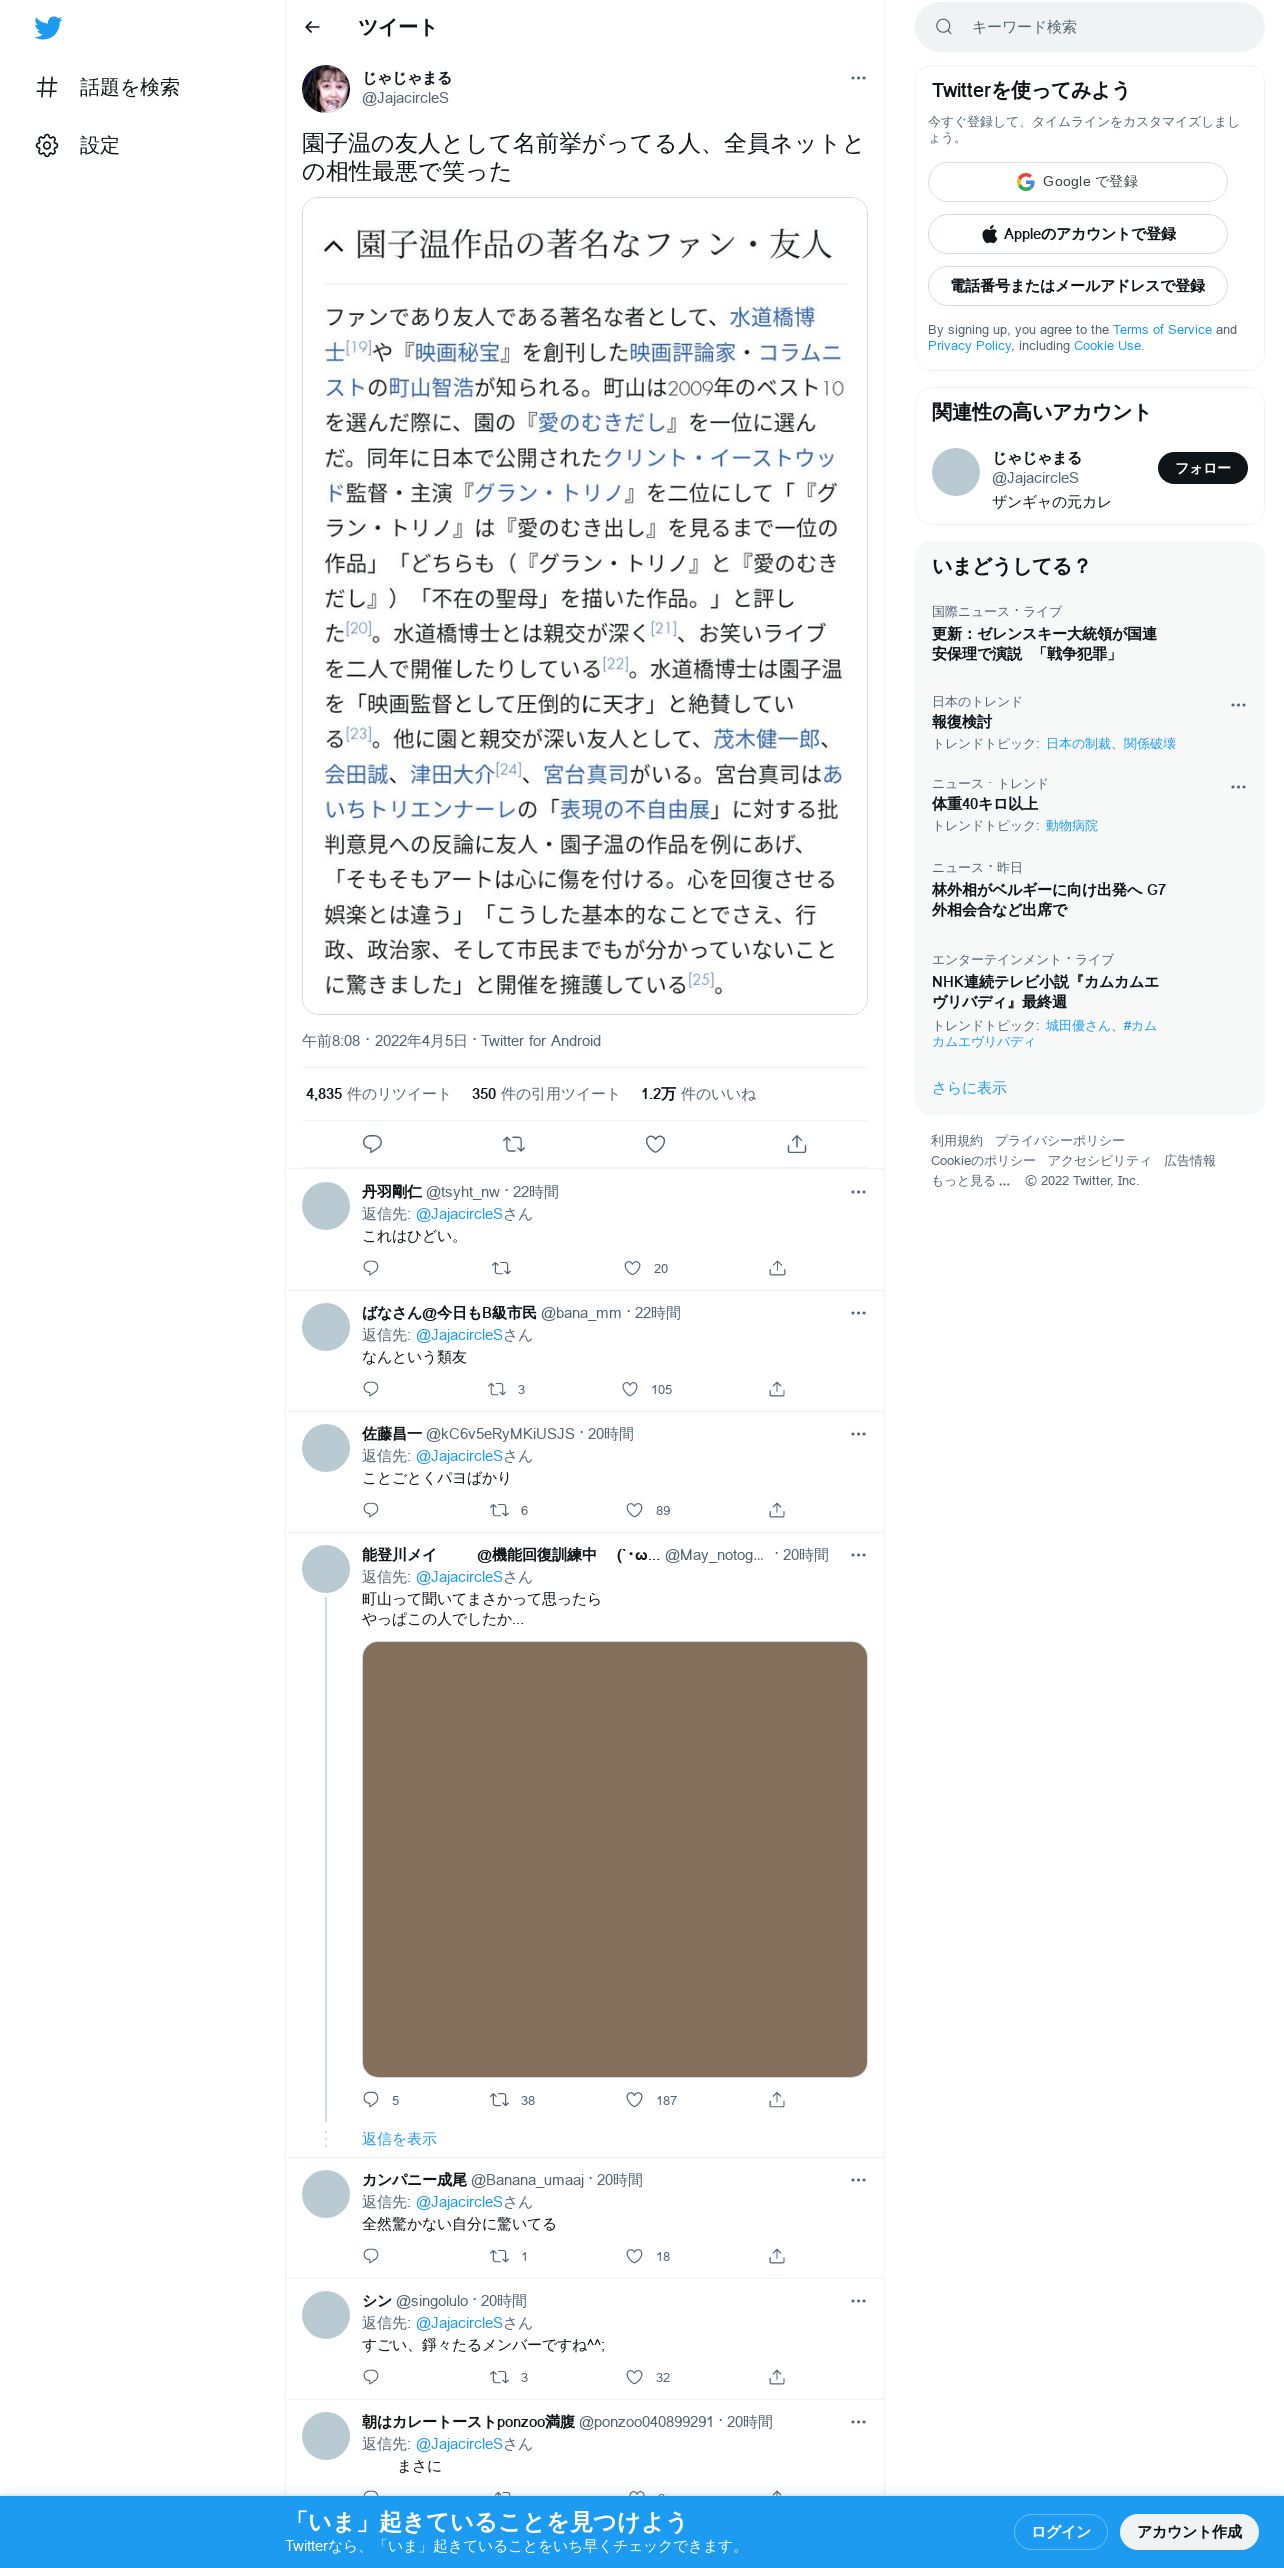Viewport: 1284px width, 2568px height.
Task: Retweet the main tweet by じゃじゃまる
Action: click(x=514, y=1144)
